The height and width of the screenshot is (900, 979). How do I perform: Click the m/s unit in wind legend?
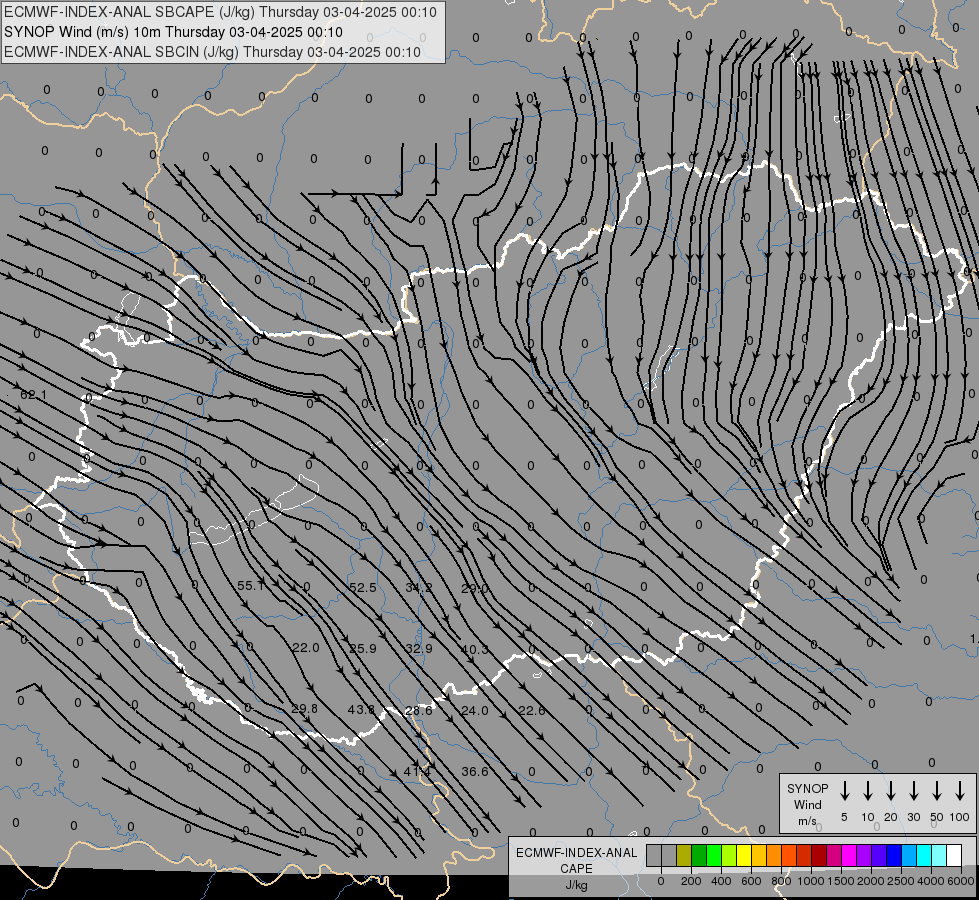coord(807,821)
